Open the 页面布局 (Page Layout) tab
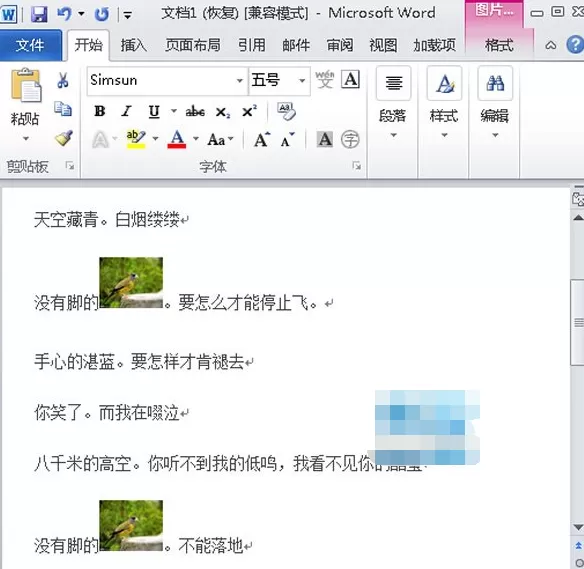584x569 pixels. point(193,45)
